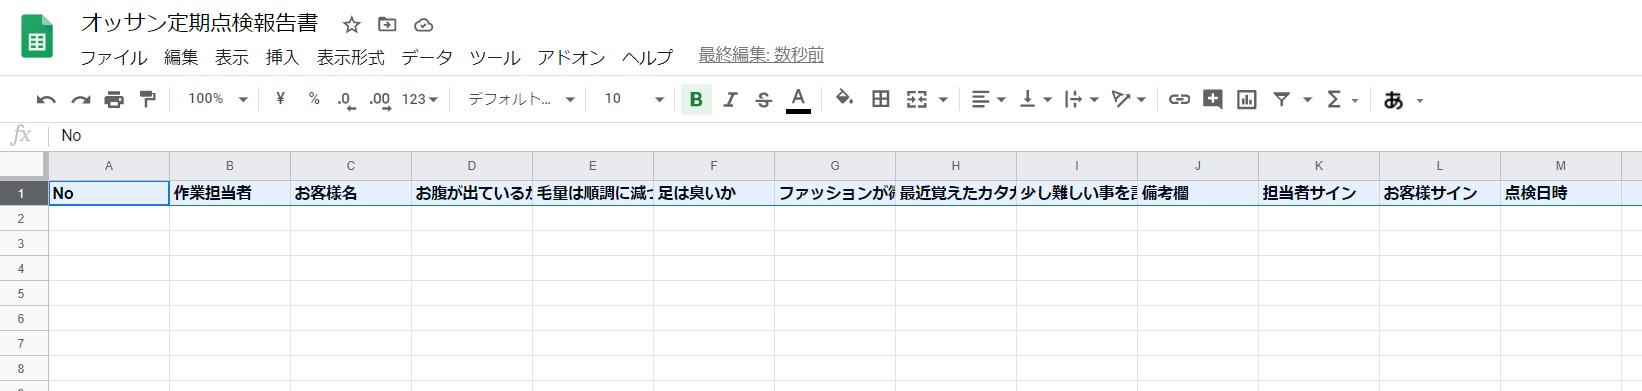1642x391 pixels.
Task: Open the horizontal align dropdown
Action: pyautogui.click(x=988, y=99)
